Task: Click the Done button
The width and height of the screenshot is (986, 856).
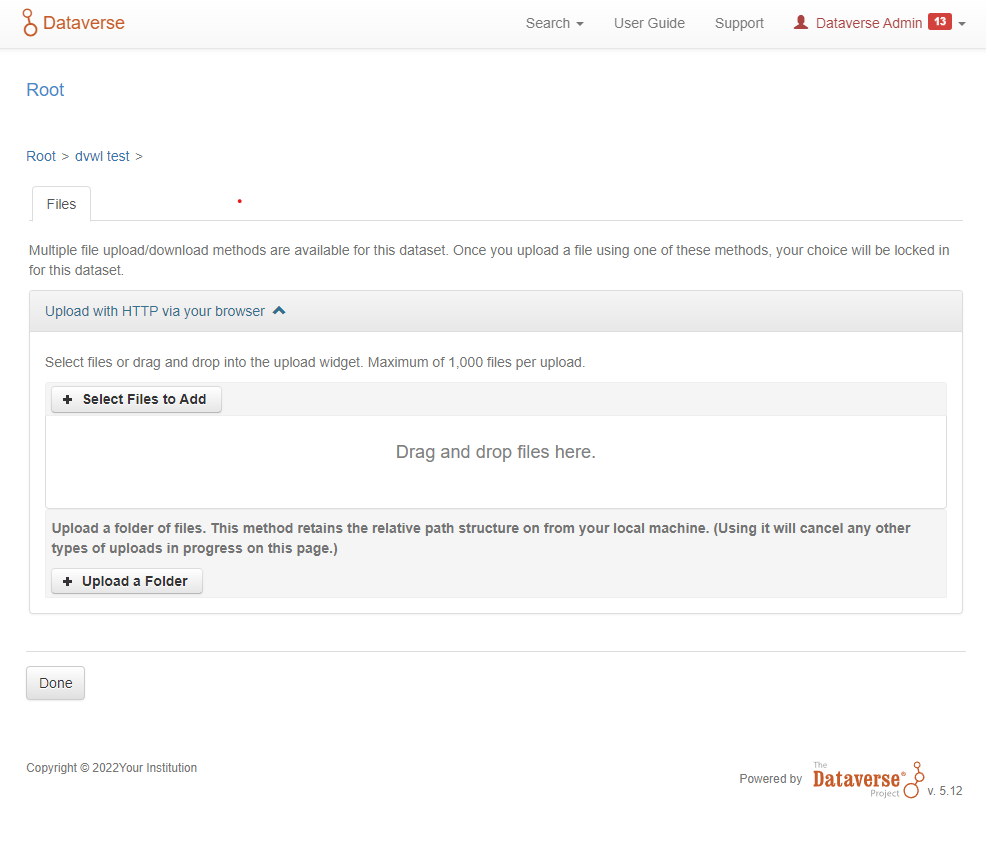Action: 55,683
